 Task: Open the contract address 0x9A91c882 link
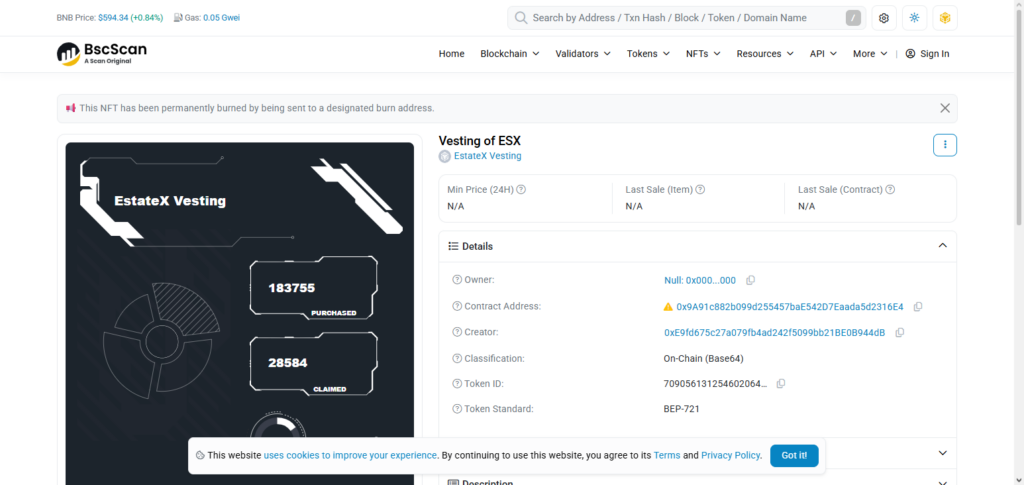790,307
